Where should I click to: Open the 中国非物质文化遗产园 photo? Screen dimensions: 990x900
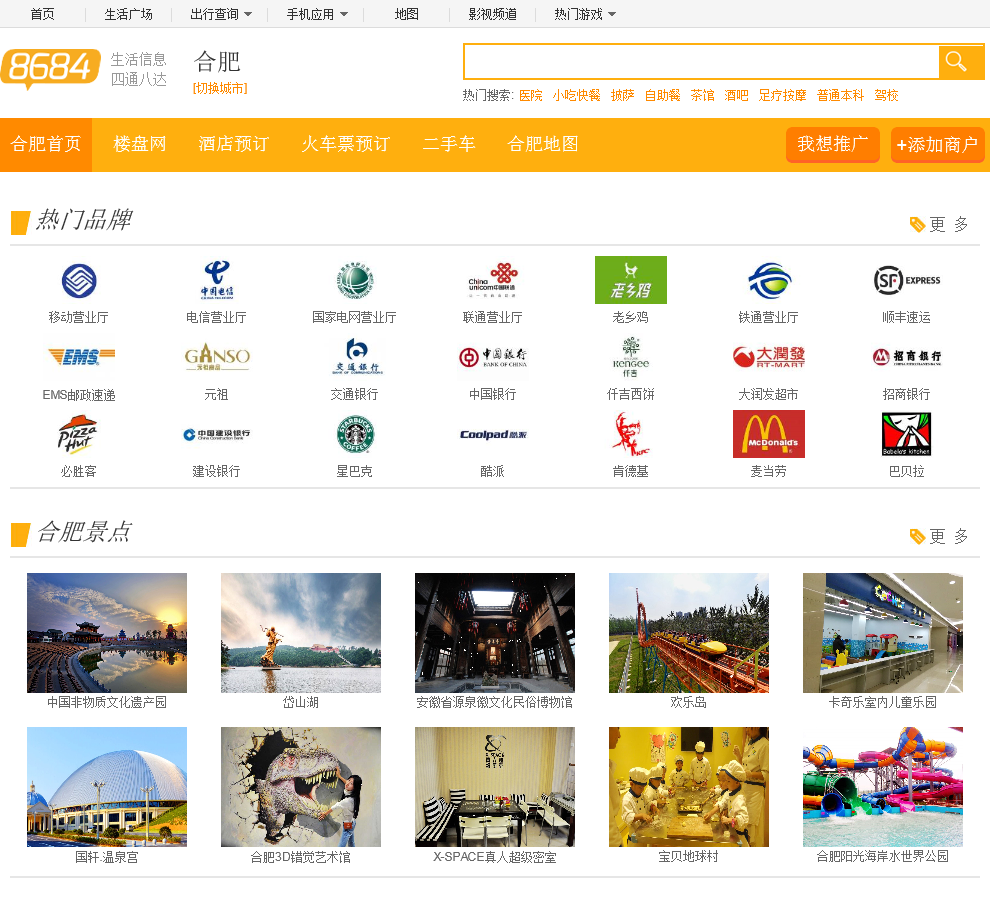pos(107,633)
